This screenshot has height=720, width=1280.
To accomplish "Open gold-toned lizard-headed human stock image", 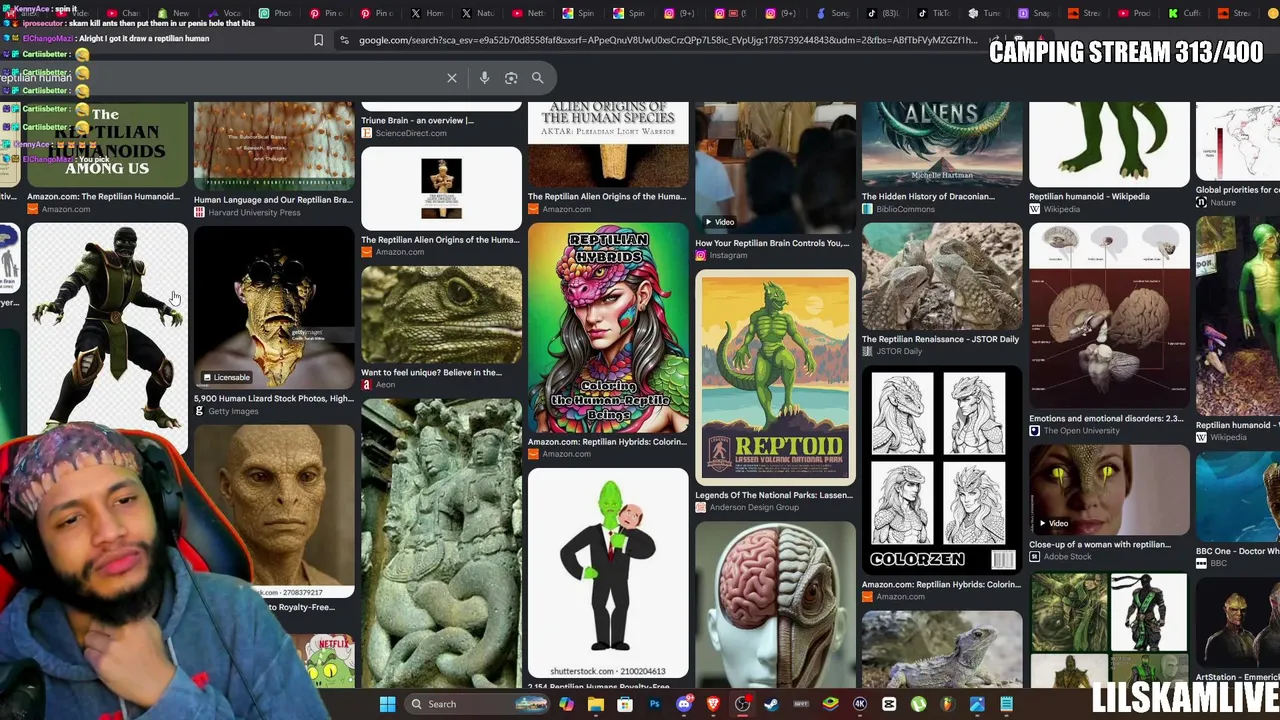I will [x=274, y=306].
